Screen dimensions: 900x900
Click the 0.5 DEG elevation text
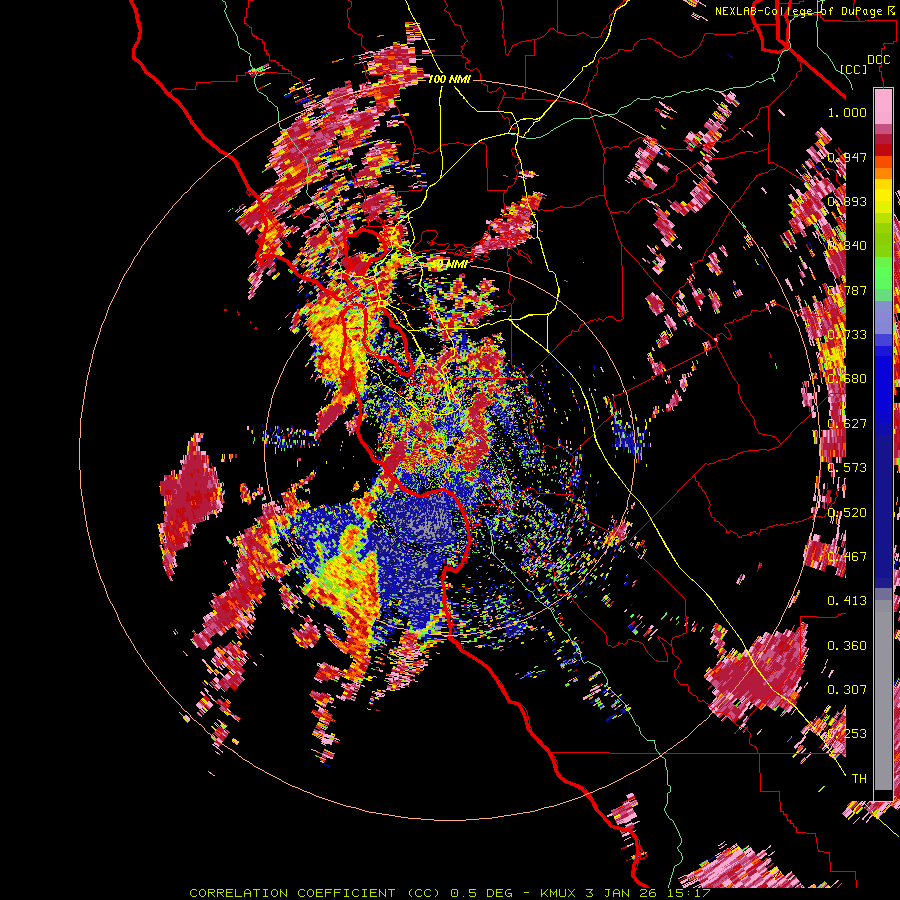tap(482, 893)
